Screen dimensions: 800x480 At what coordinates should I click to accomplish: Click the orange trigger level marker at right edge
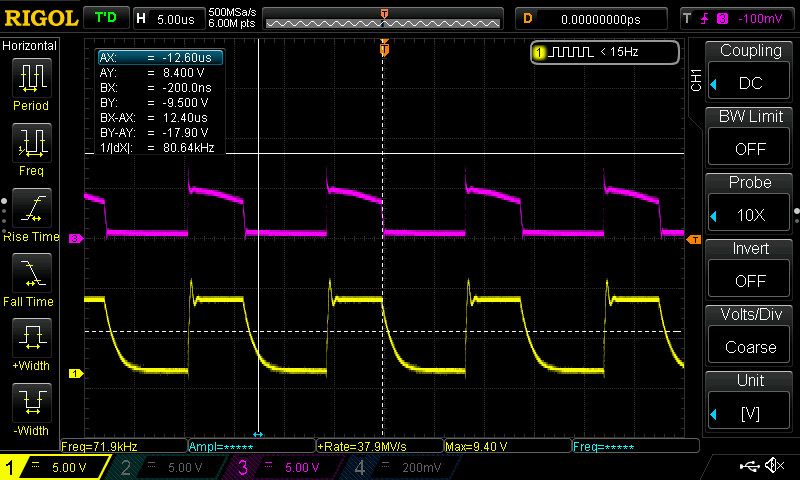pos(694,239)
